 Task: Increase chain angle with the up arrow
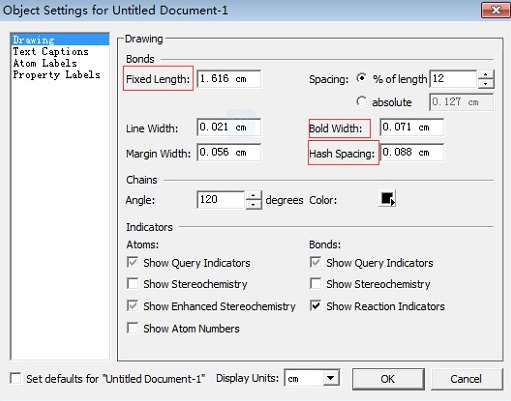(253, 196)
